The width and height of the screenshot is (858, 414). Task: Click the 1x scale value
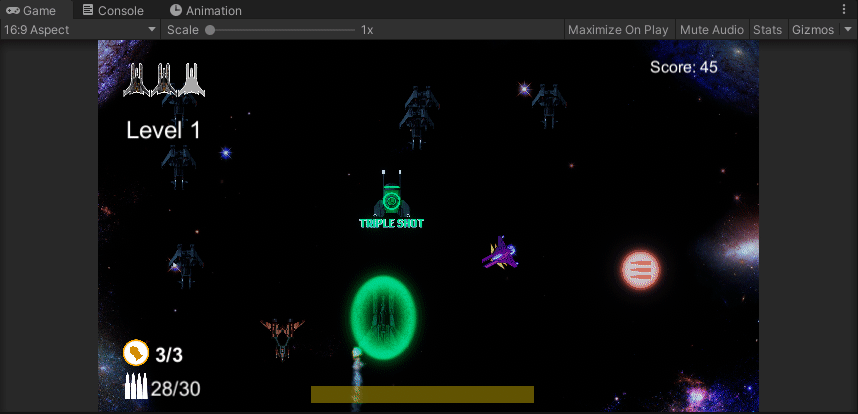(367, 30)
